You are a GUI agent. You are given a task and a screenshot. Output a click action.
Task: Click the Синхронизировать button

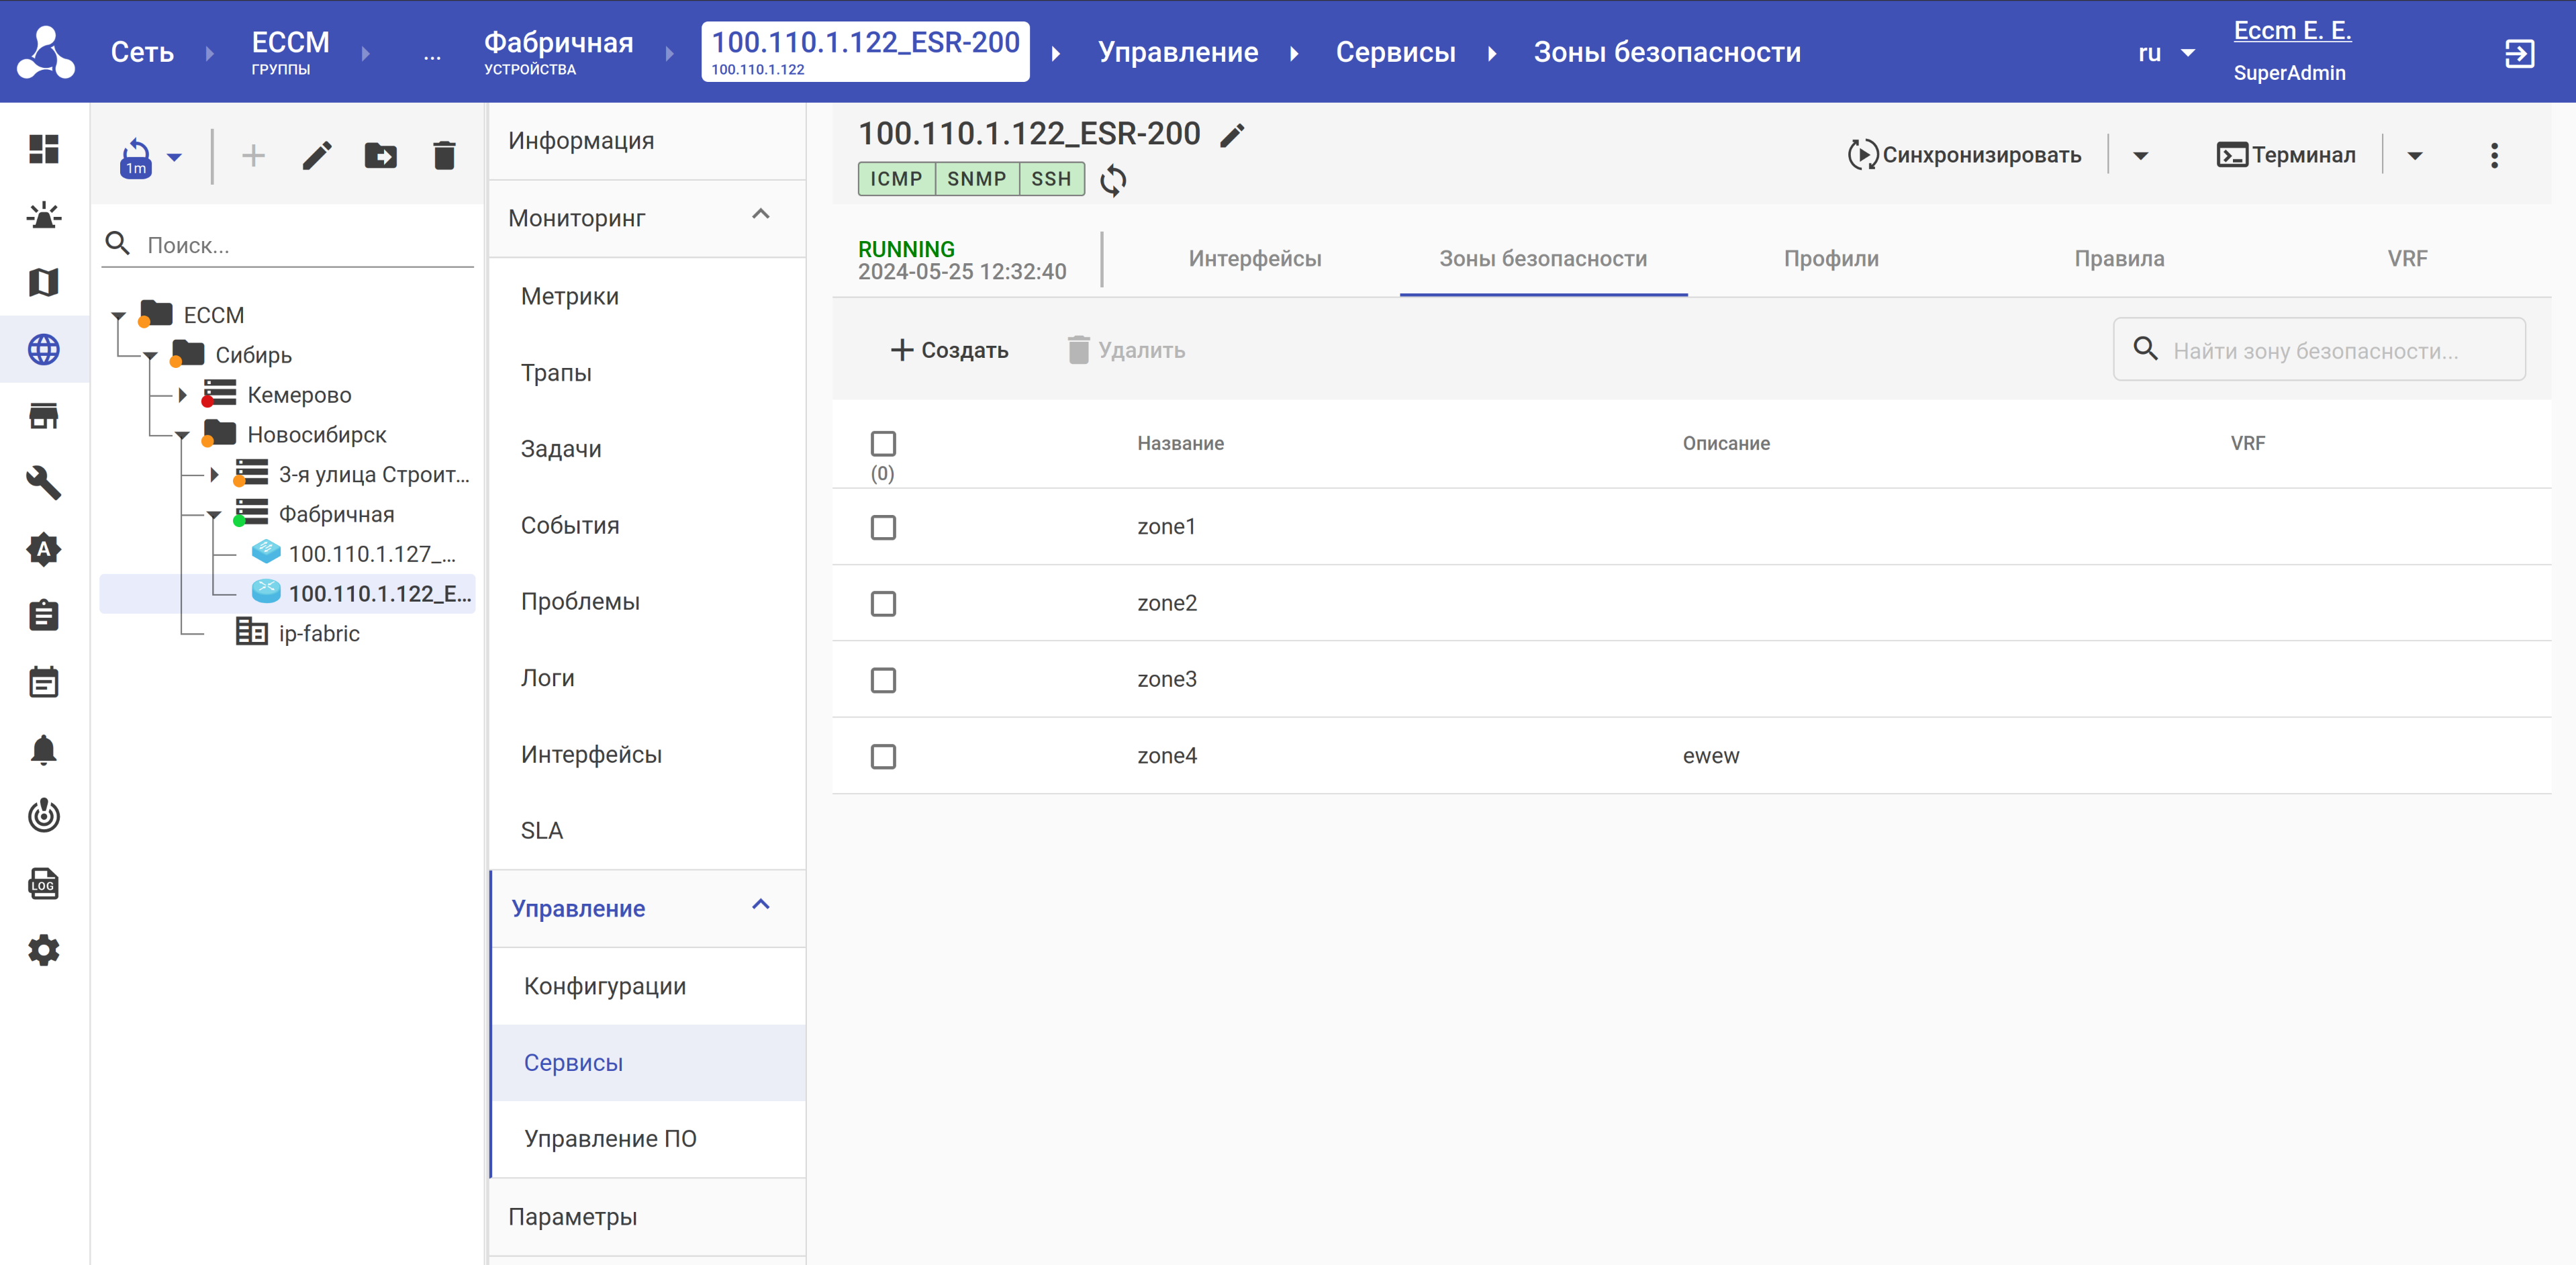[1965, 155]
